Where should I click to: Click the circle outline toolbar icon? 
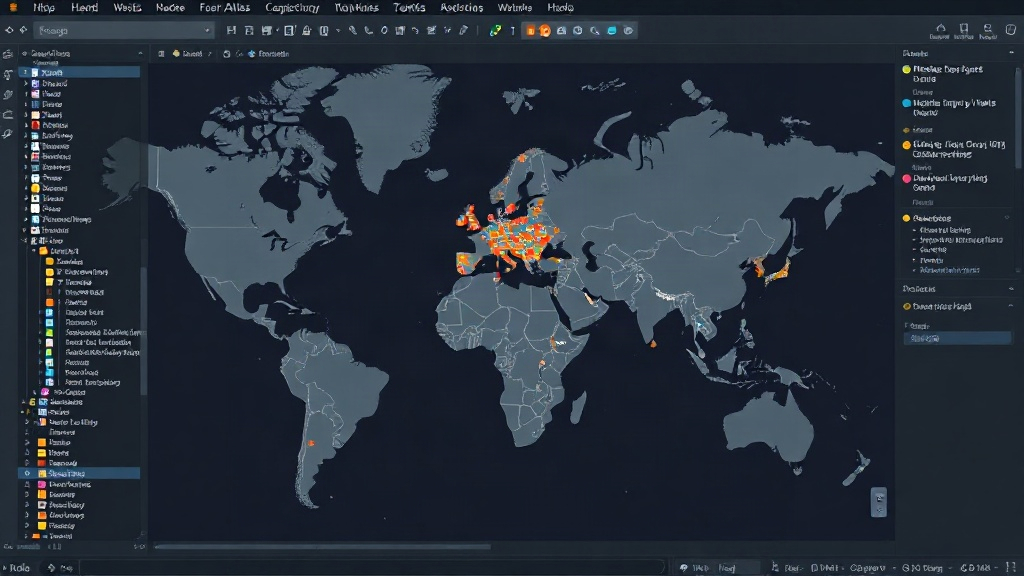384,31
